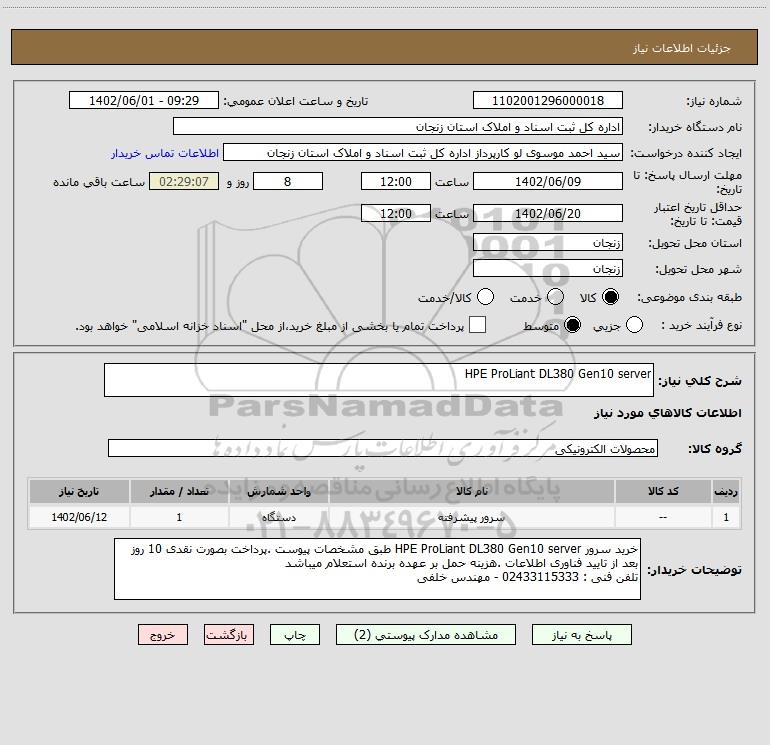Toggle the Islamic treasury payment checkbox
The width and height of the screenshot is (770, 745).
(x=477, y=325)
